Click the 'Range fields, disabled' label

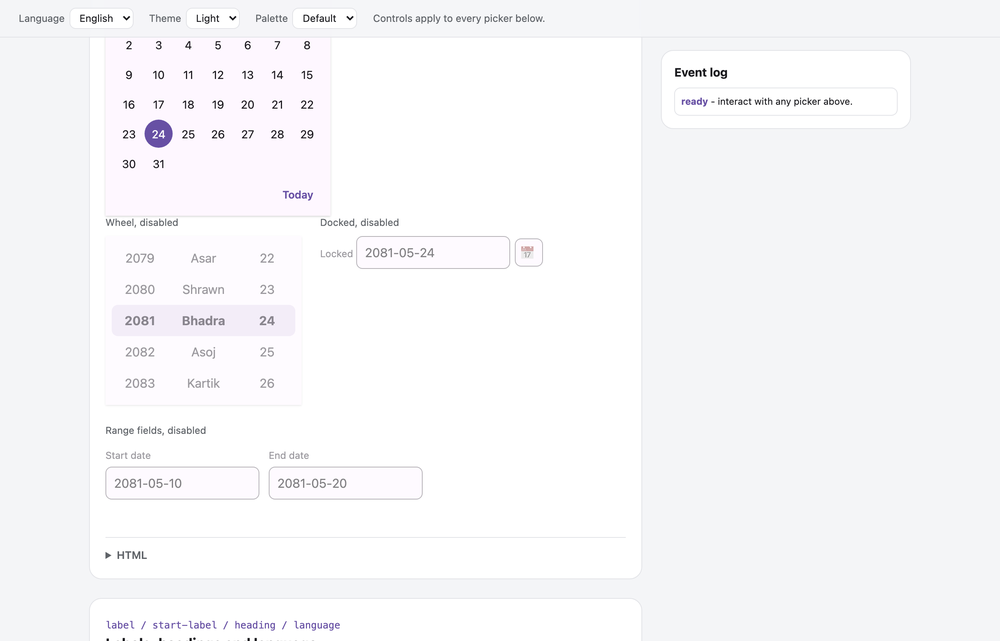pyautogui.click(x=156, y=431)
